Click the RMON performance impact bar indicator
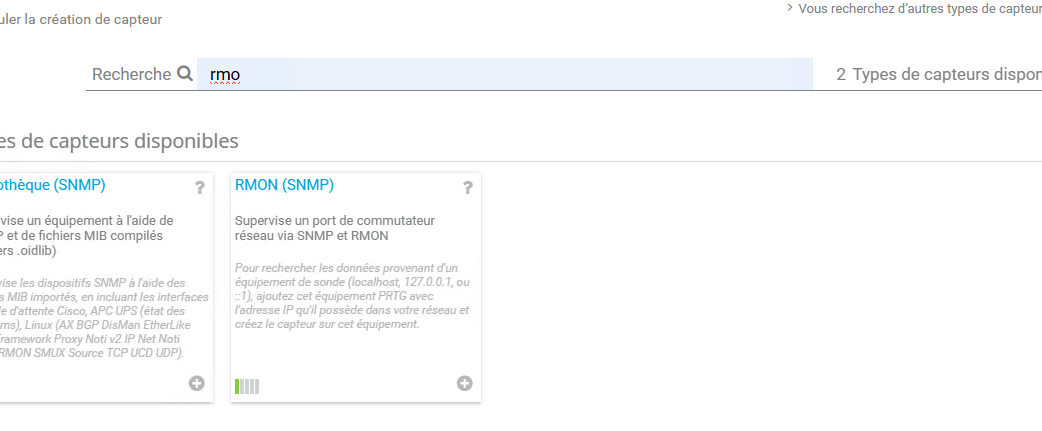Image resolution: width=1042 pixels, height=431 pixels. point(247,386)
